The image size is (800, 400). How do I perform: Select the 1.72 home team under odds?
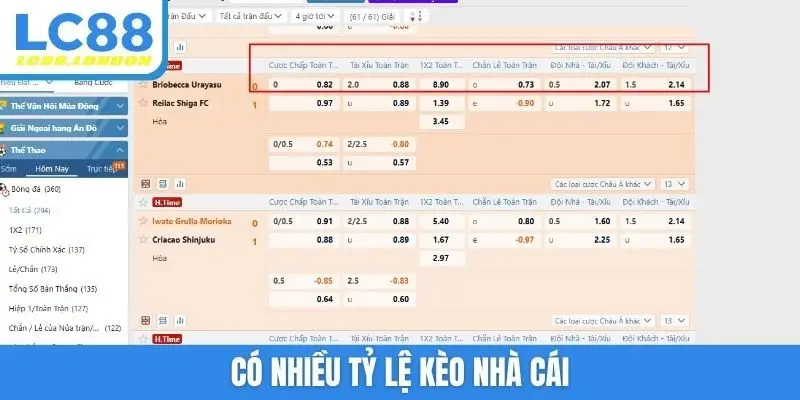581,104
